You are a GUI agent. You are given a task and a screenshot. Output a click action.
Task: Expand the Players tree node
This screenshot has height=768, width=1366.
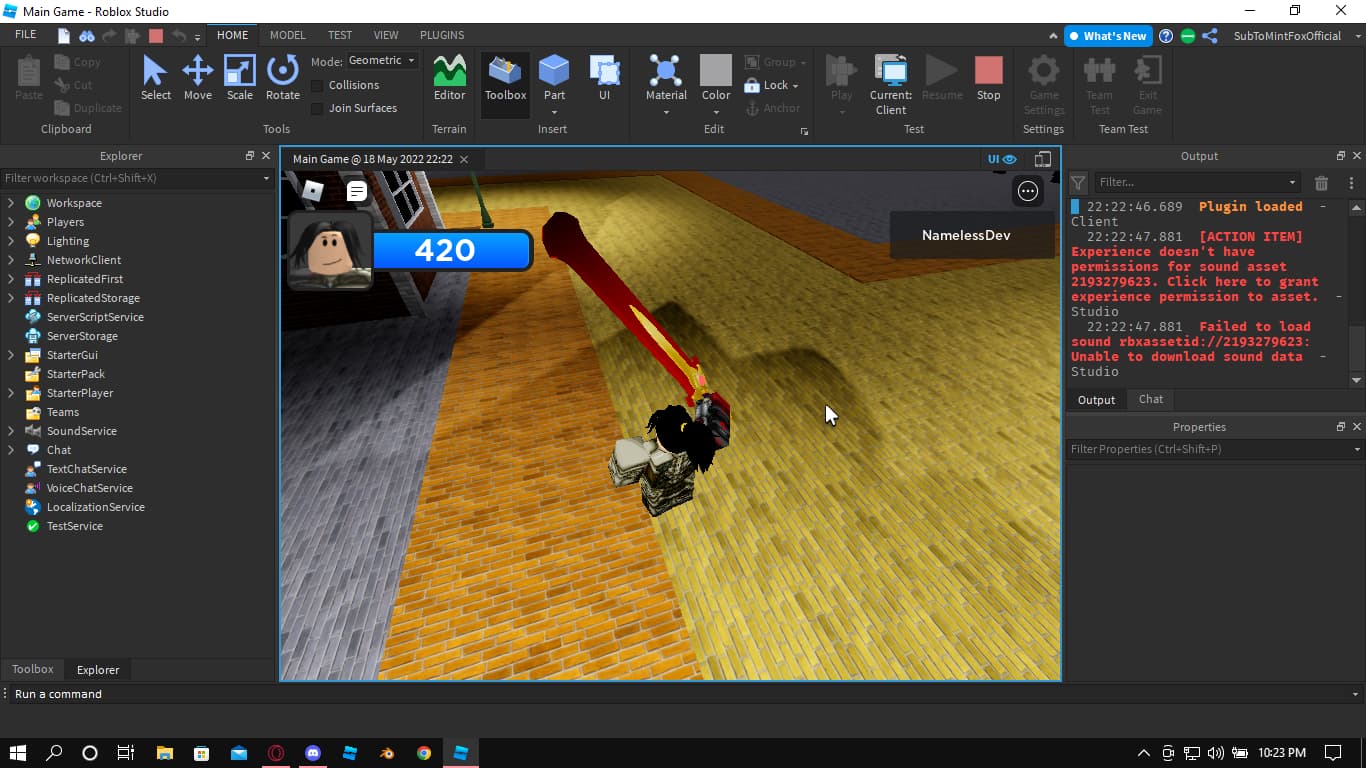point(11,222)
